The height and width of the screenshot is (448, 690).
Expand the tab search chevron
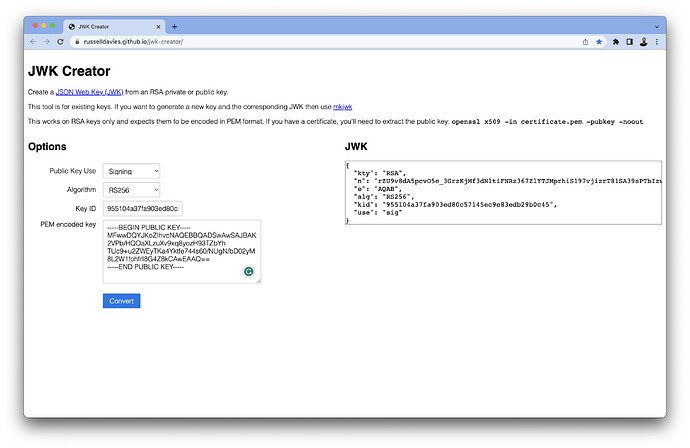[x=657, y=27]
